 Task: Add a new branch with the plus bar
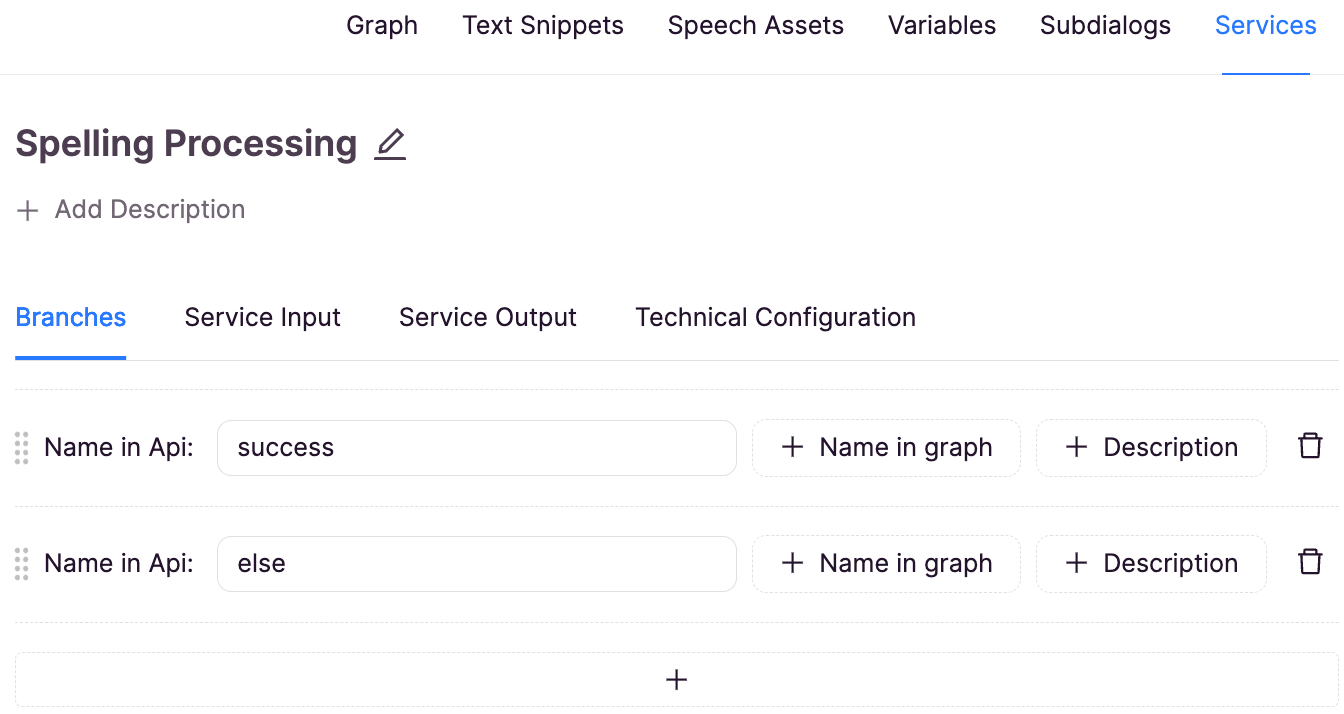pyautogui.click(x=676, y=680)
